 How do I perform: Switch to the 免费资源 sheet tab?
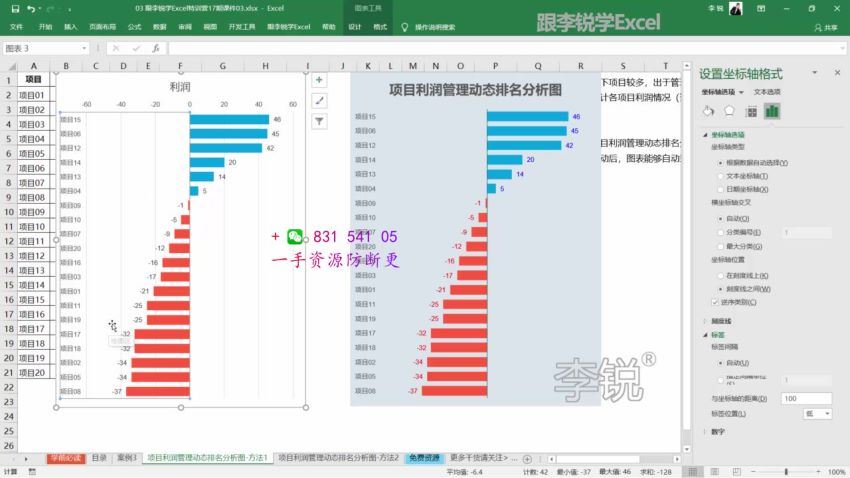click(x=424, y=458)
